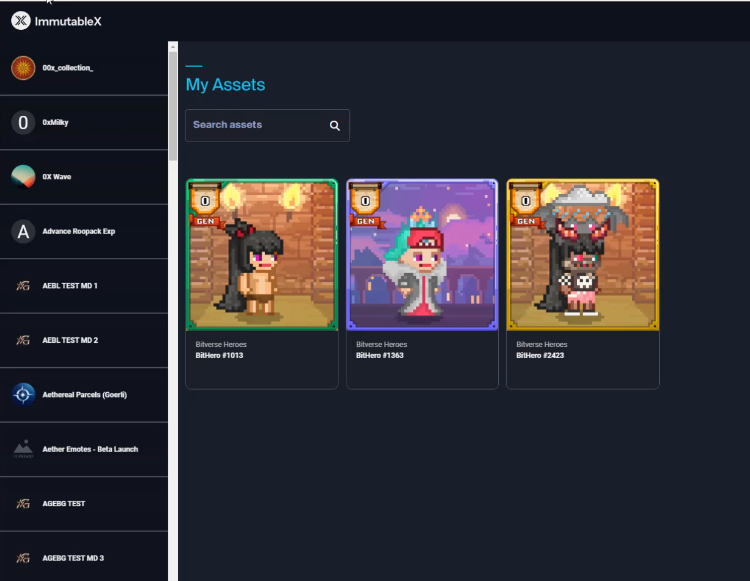Click the GEN 0 badge on BitHero #1013
This screenshot has width=750, height=581.
pyautogui.click(x=206, y=207)
